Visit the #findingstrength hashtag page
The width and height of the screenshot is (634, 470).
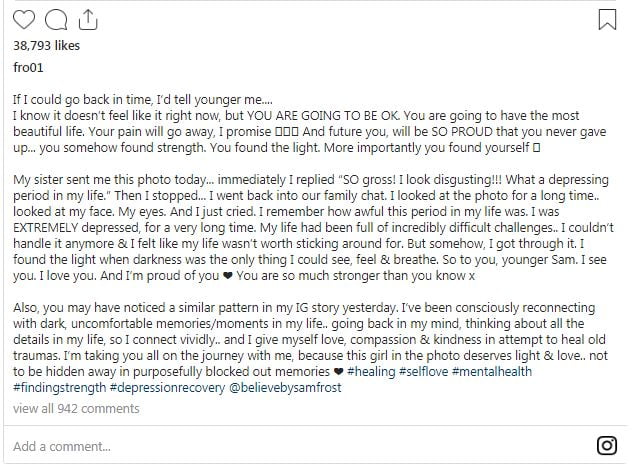coord(59,387)
